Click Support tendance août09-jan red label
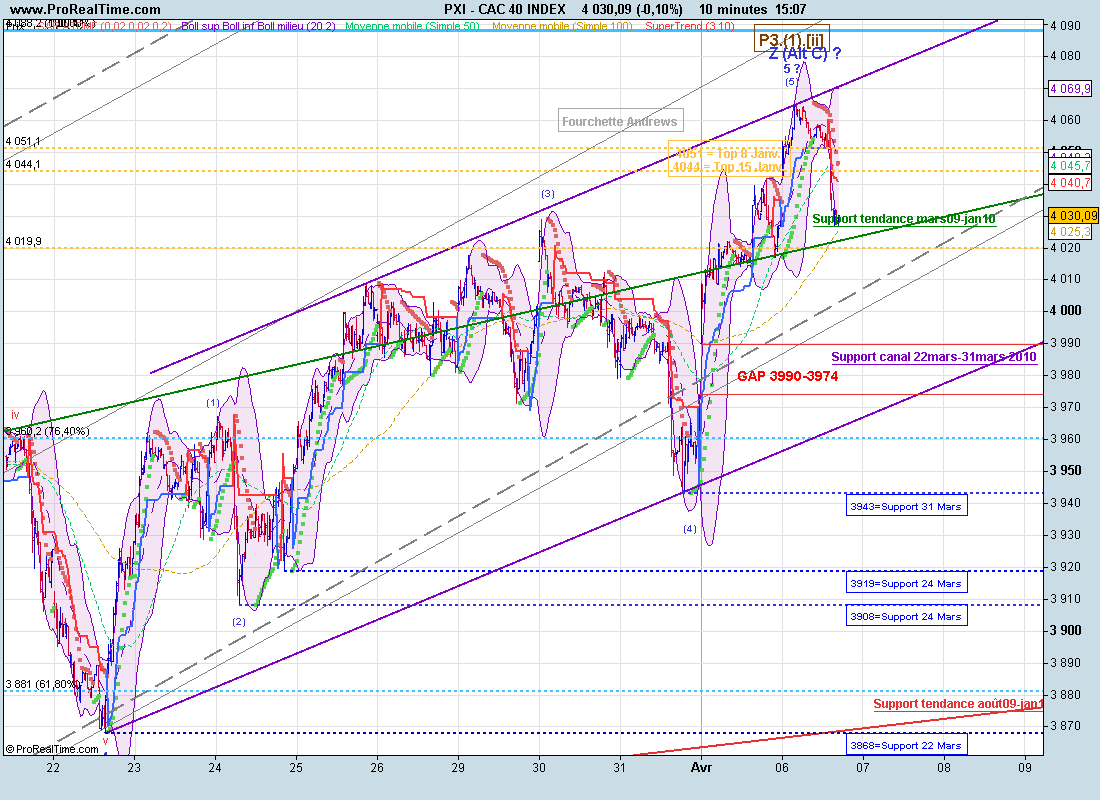 (958, 704)
